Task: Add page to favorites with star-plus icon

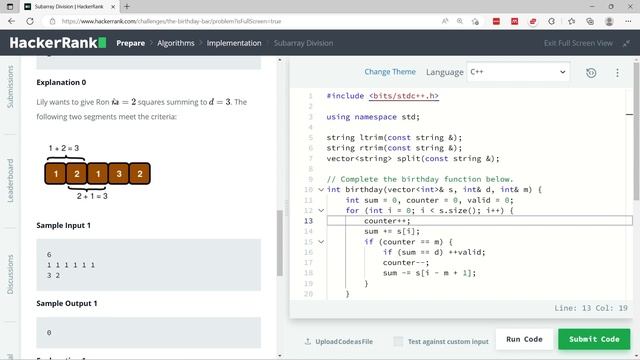Action: pyautogui.click(x=475, y=21)
